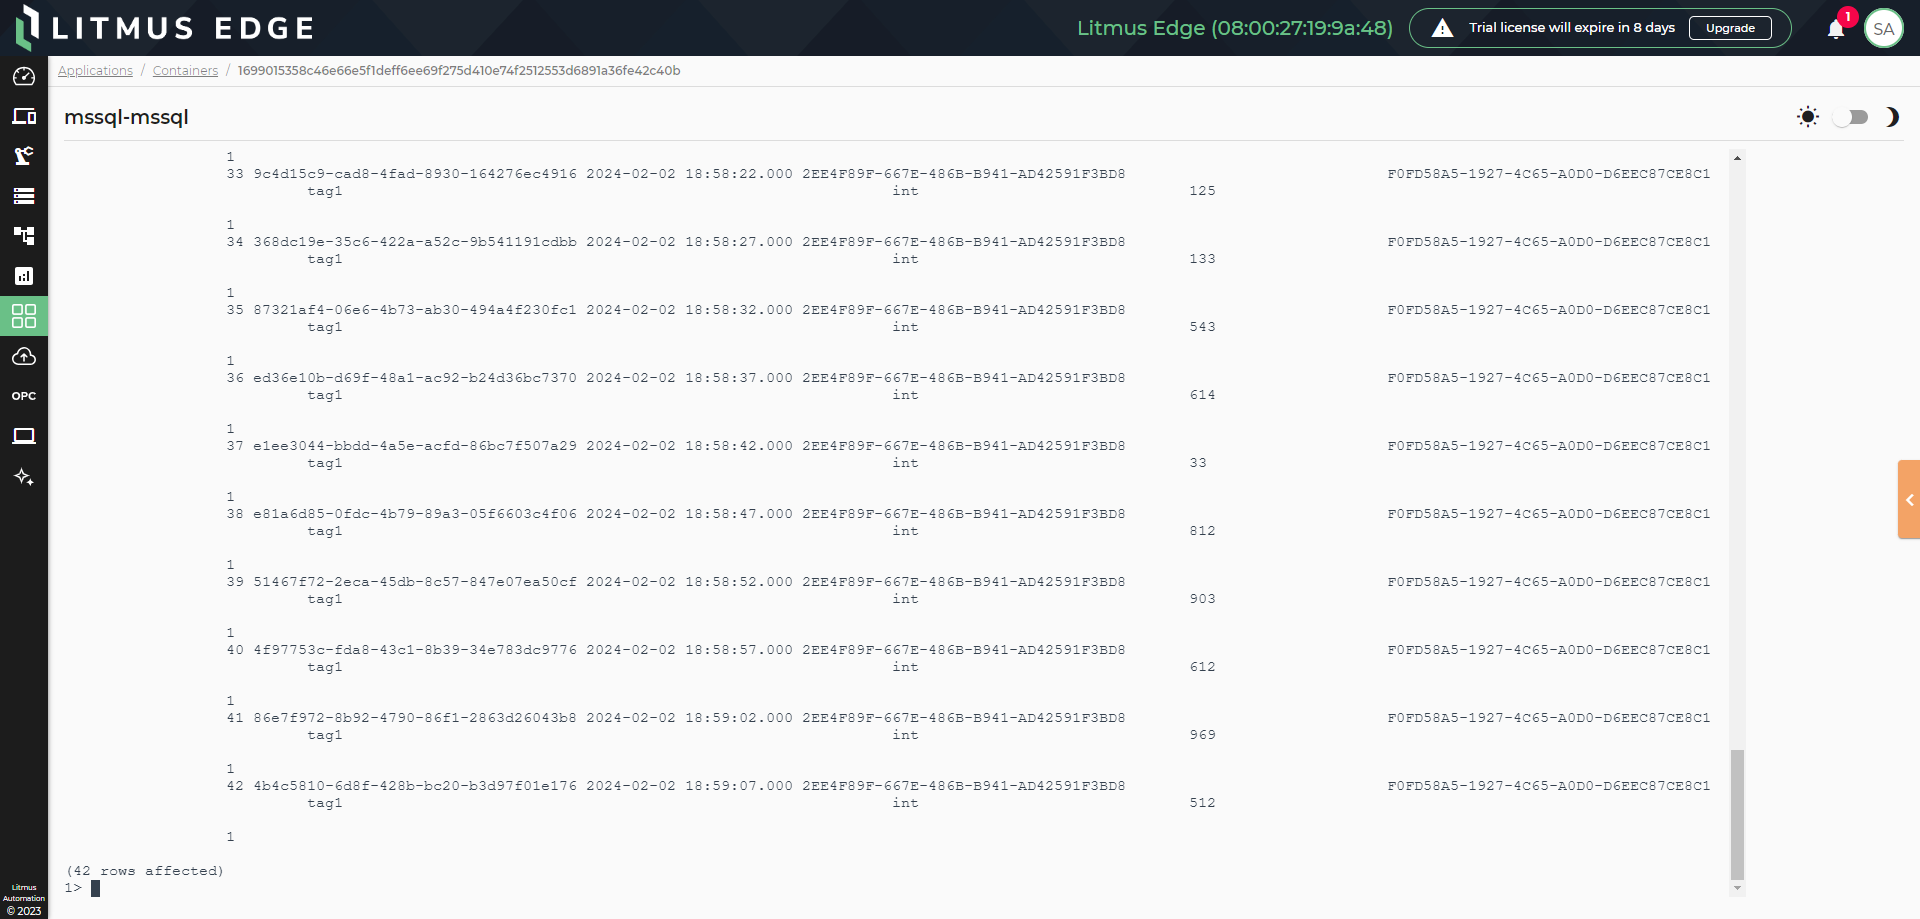Click the terminal scrollbar up arrow
1920x919 pixels.
1737,158
